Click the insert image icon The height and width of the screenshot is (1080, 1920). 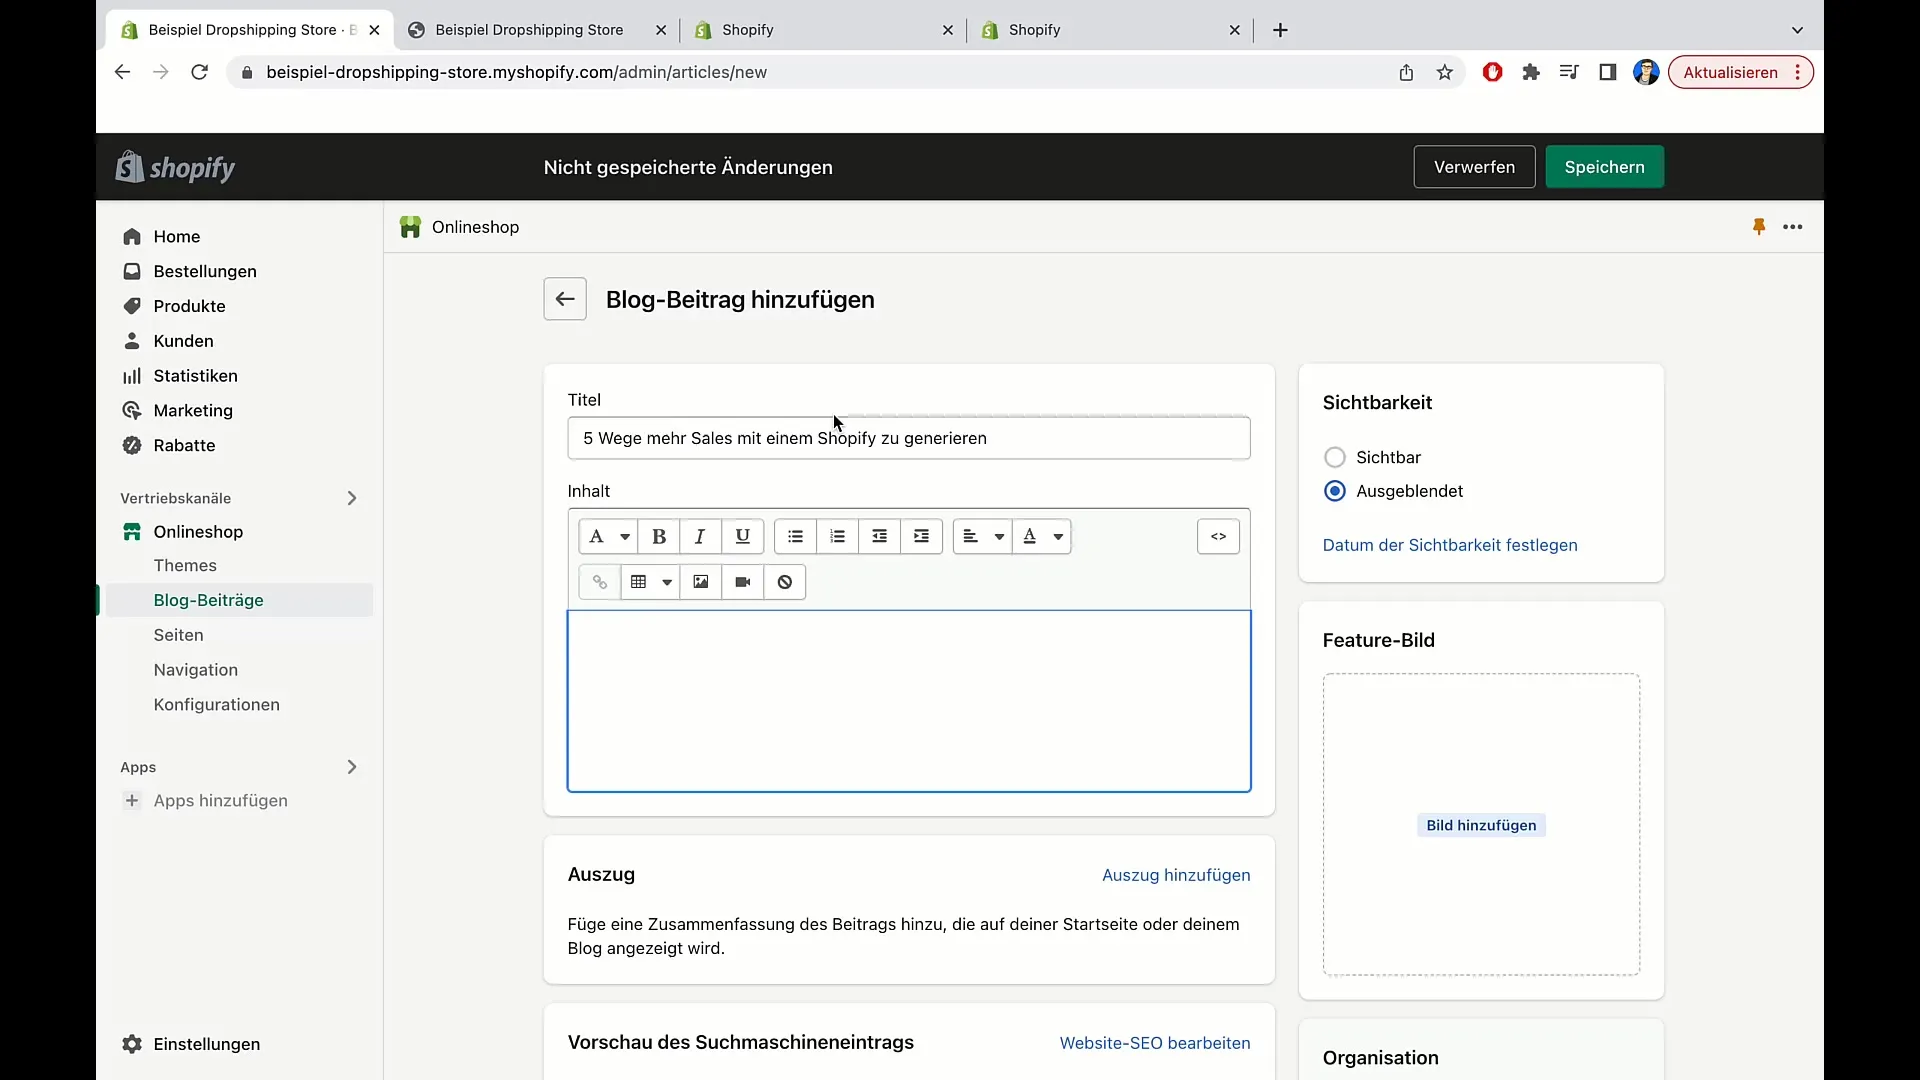(699, 582)
